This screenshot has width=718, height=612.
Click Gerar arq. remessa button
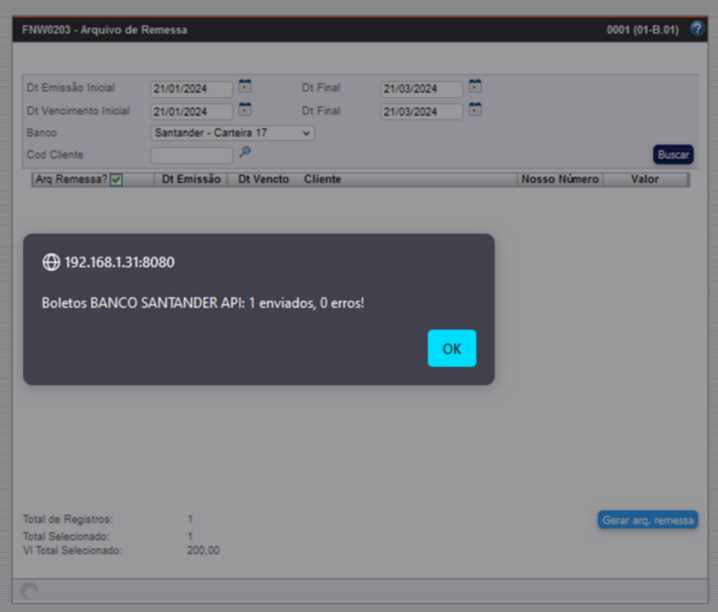coord(647,520)
